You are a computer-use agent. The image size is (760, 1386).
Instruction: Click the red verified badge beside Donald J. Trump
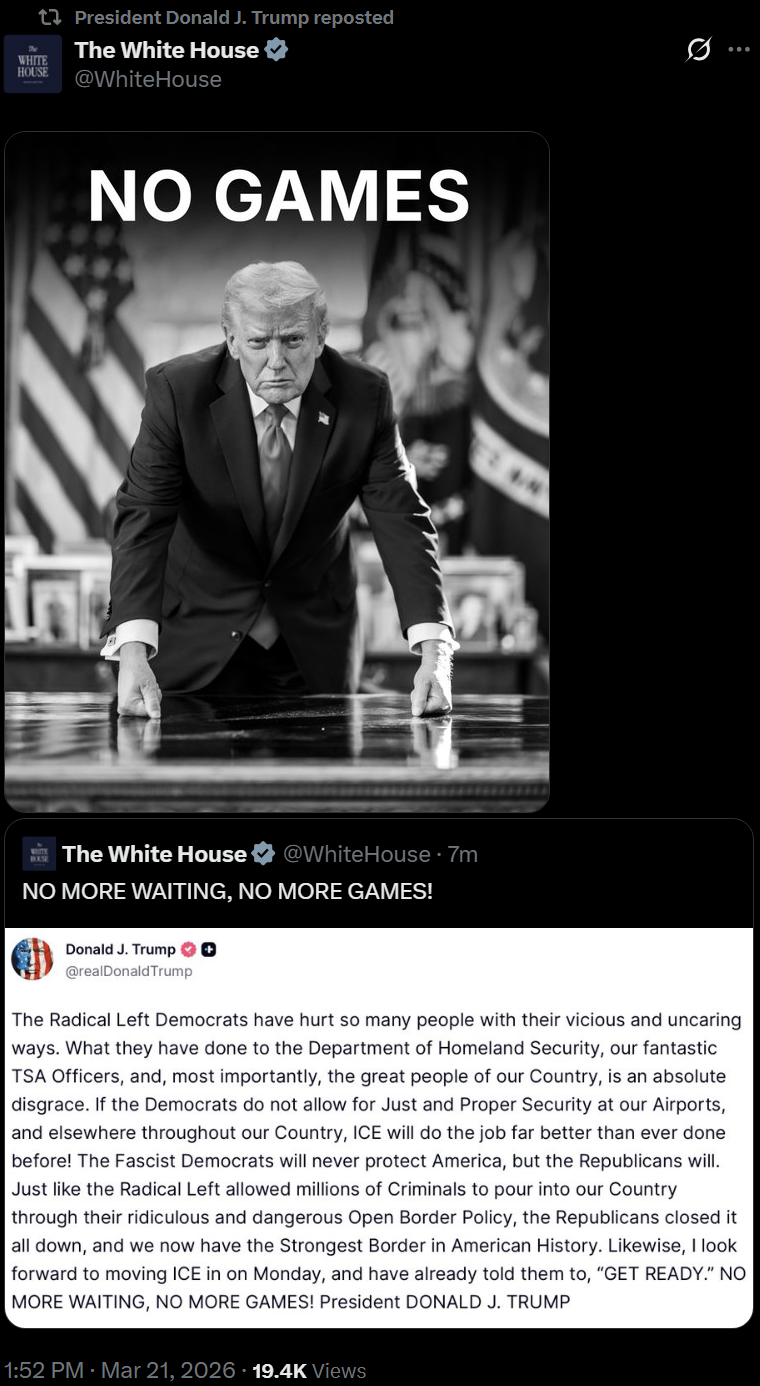188,950
